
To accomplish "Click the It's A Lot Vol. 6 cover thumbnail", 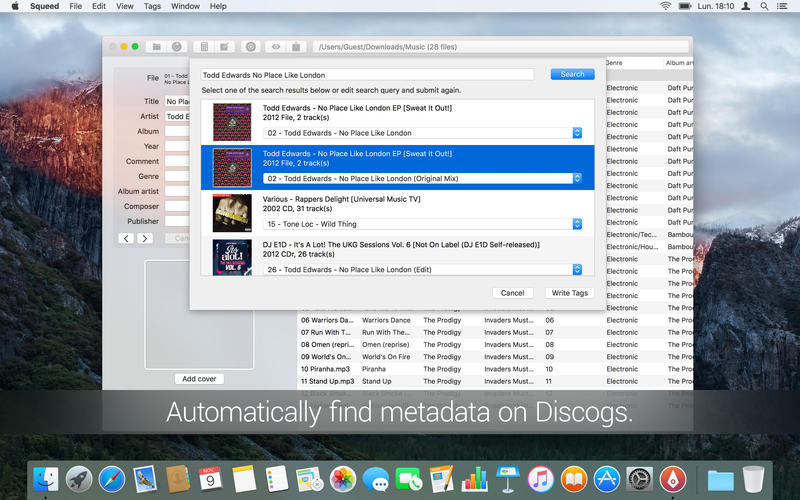I will [232, 258].
